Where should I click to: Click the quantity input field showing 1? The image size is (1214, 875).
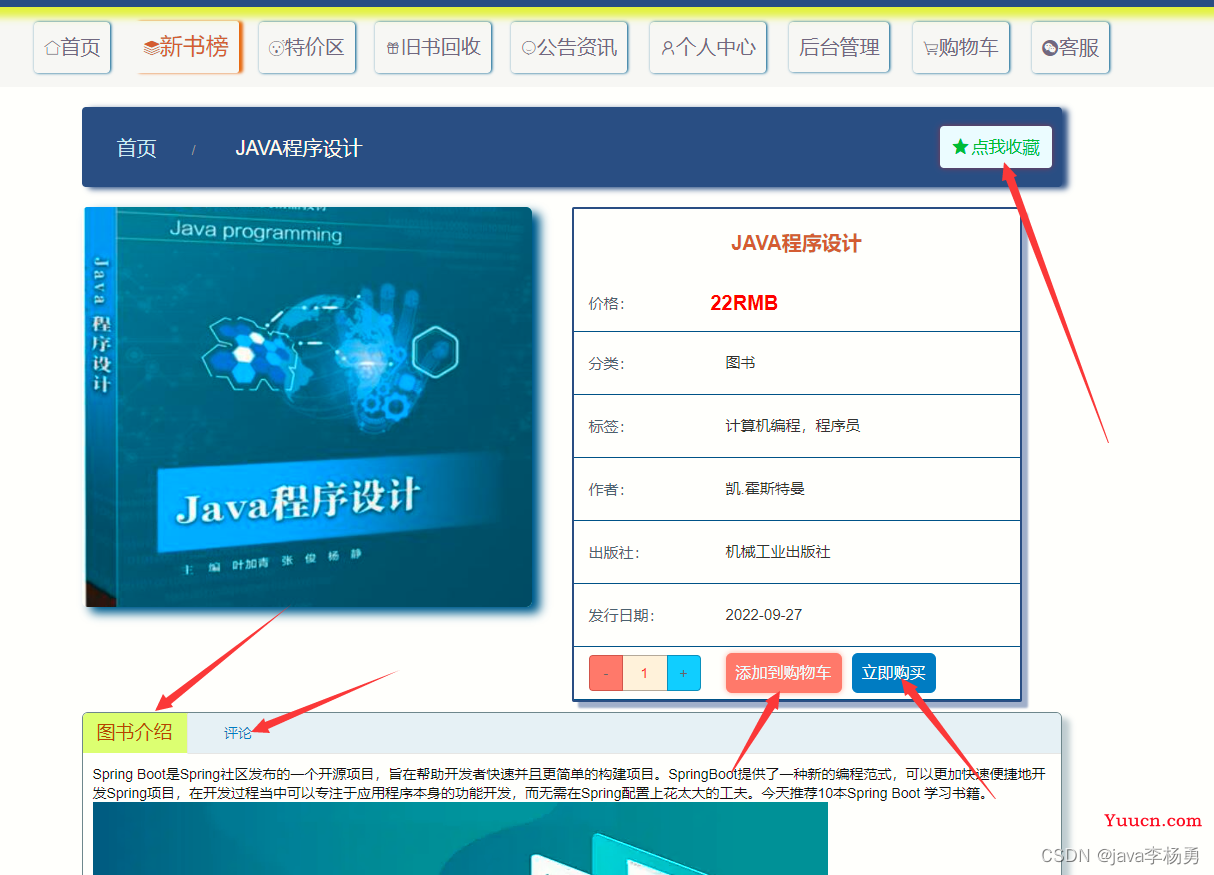(x=645, y=673)
